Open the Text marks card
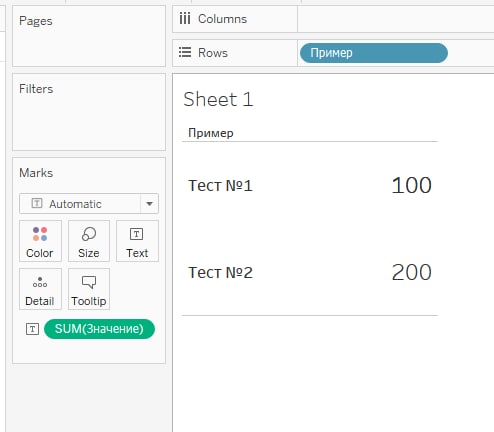Viewport: 494px width, 432px height. (137, 241)
